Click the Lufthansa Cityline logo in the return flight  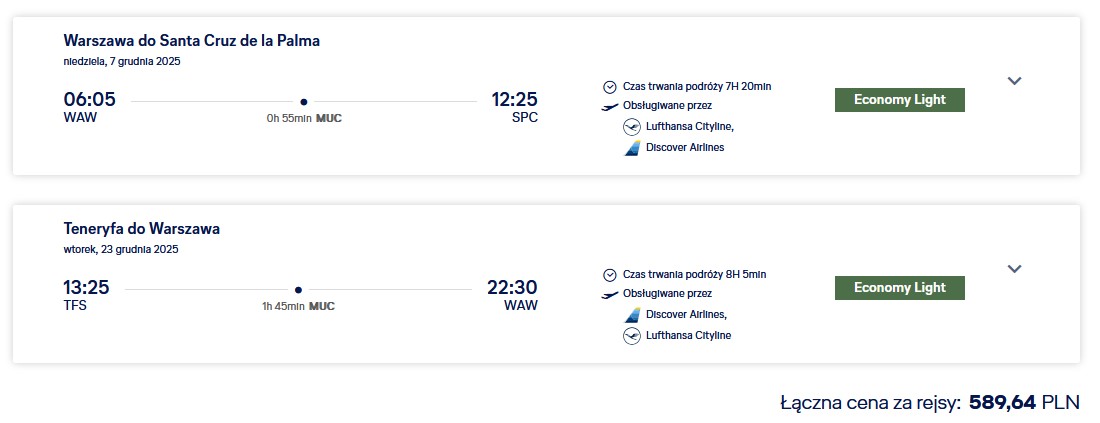click(x=632, y=336)
